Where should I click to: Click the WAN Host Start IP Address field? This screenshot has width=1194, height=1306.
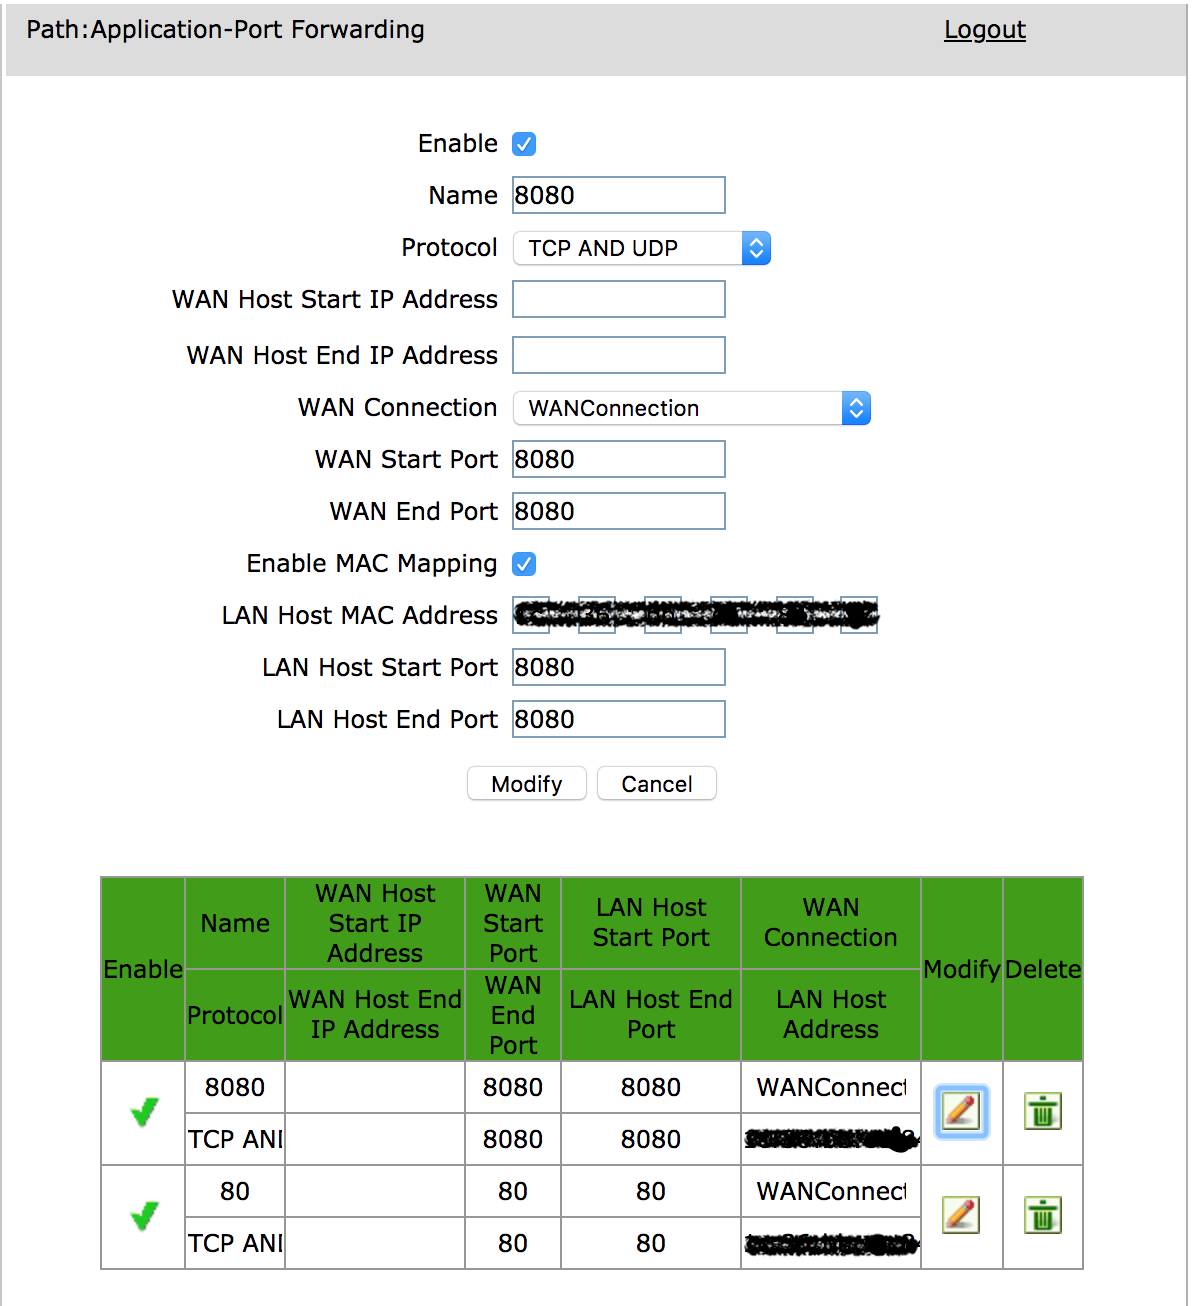pos(618,298)
